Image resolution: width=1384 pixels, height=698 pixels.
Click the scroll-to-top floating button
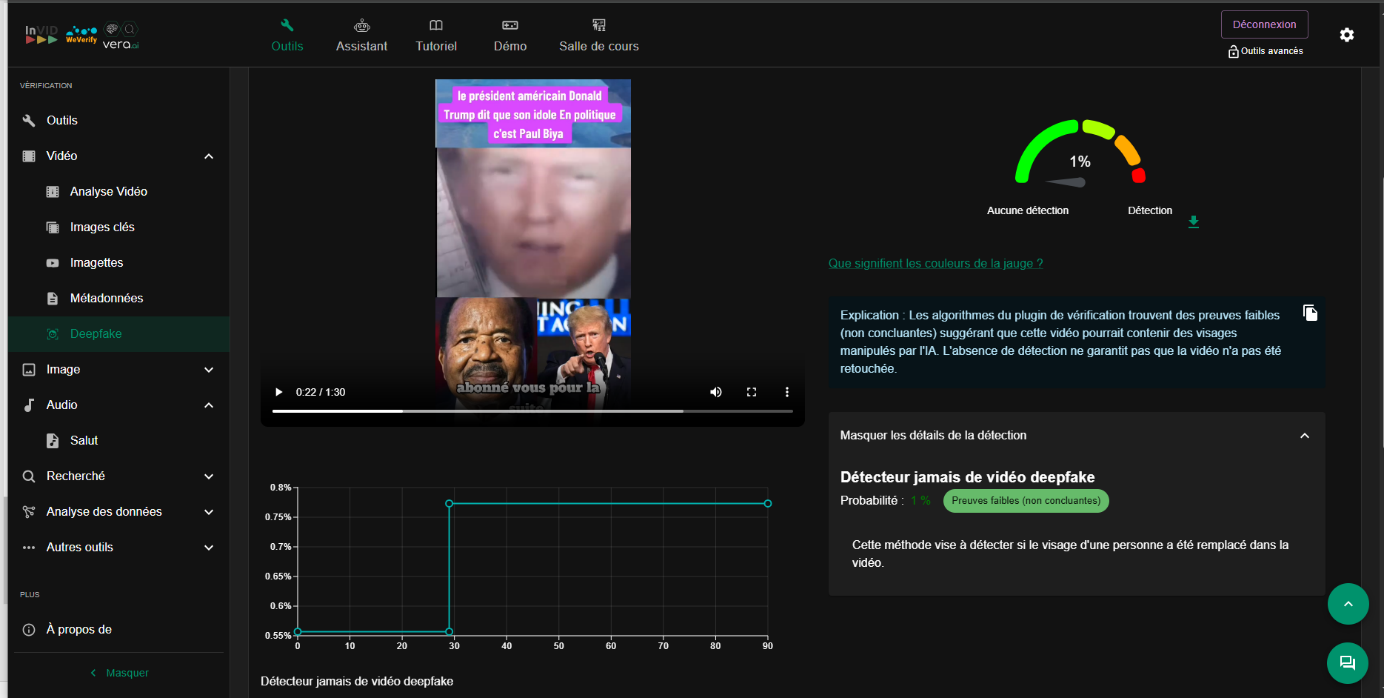pyautogui.click(x=1348, y=603)
